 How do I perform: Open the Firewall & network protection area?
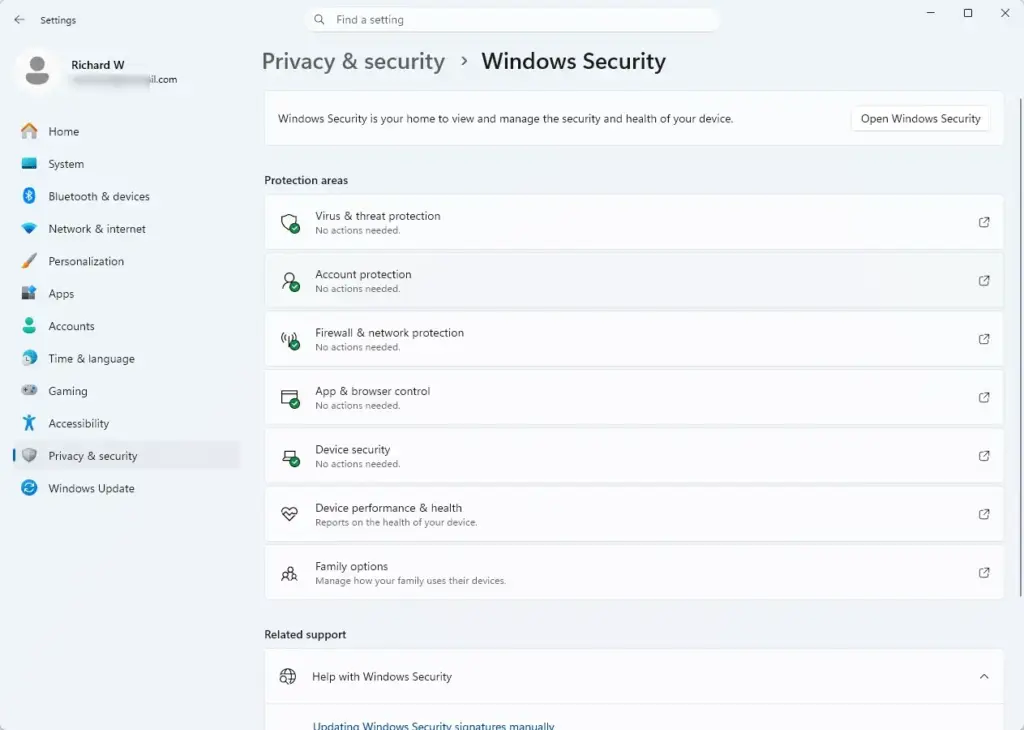[633, 339]
